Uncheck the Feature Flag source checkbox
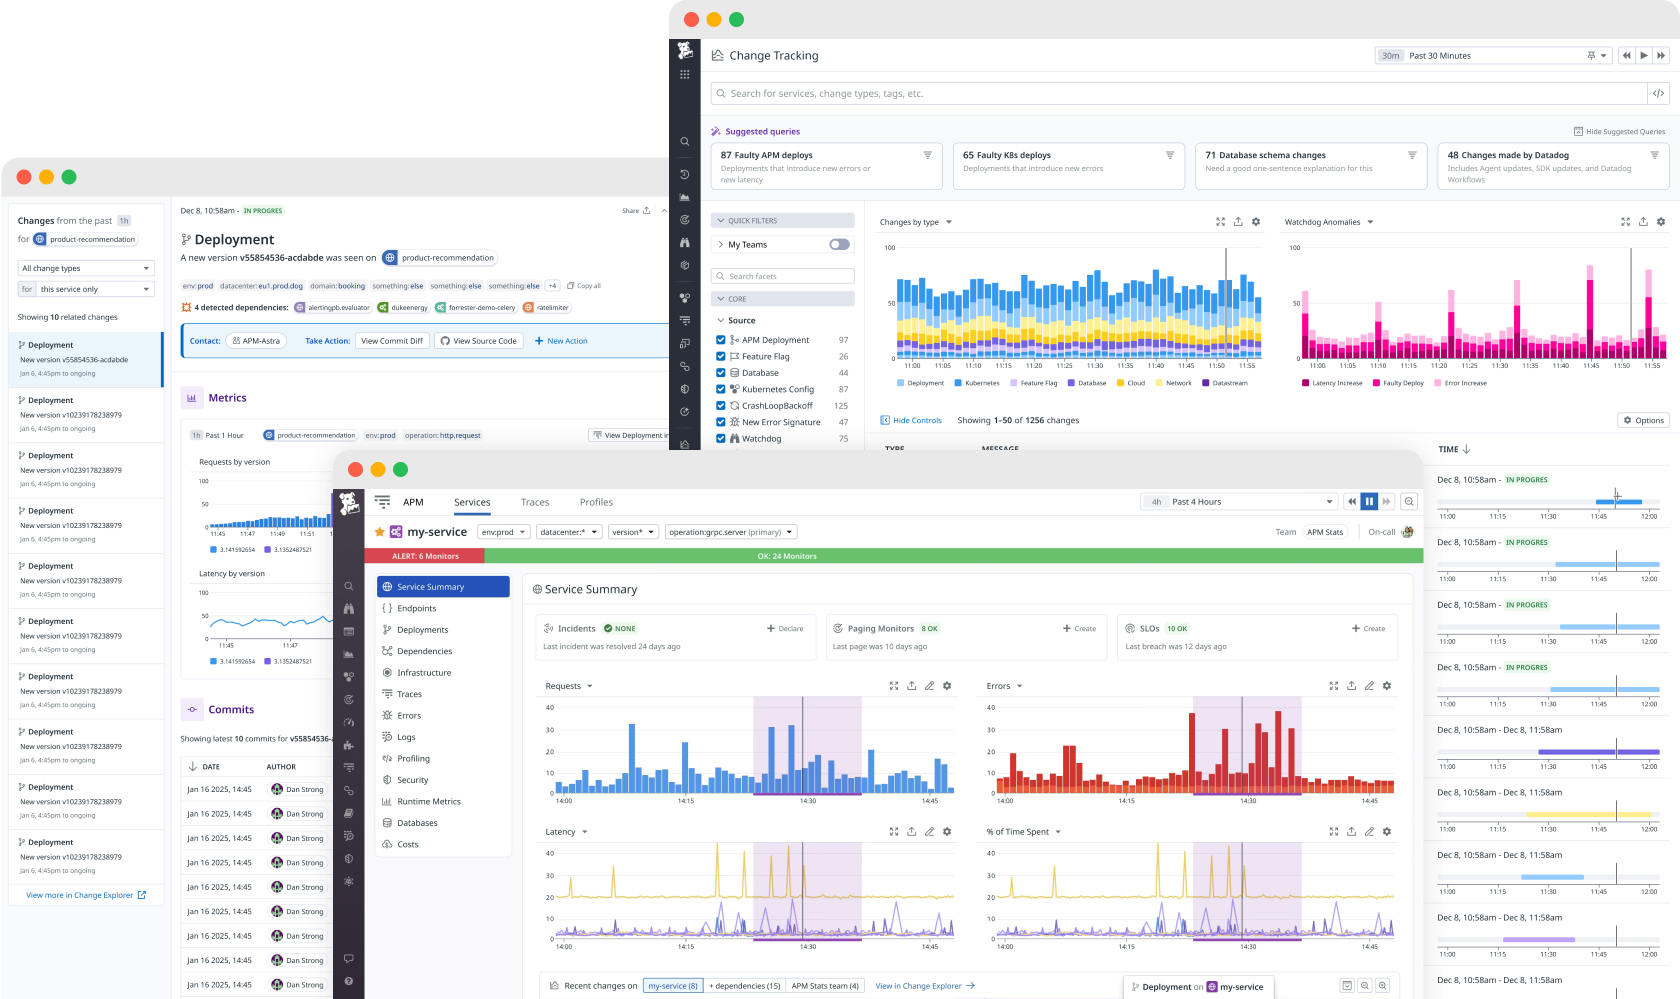Viewport: 1680px width, 999px height. click(x=721, y=357)
